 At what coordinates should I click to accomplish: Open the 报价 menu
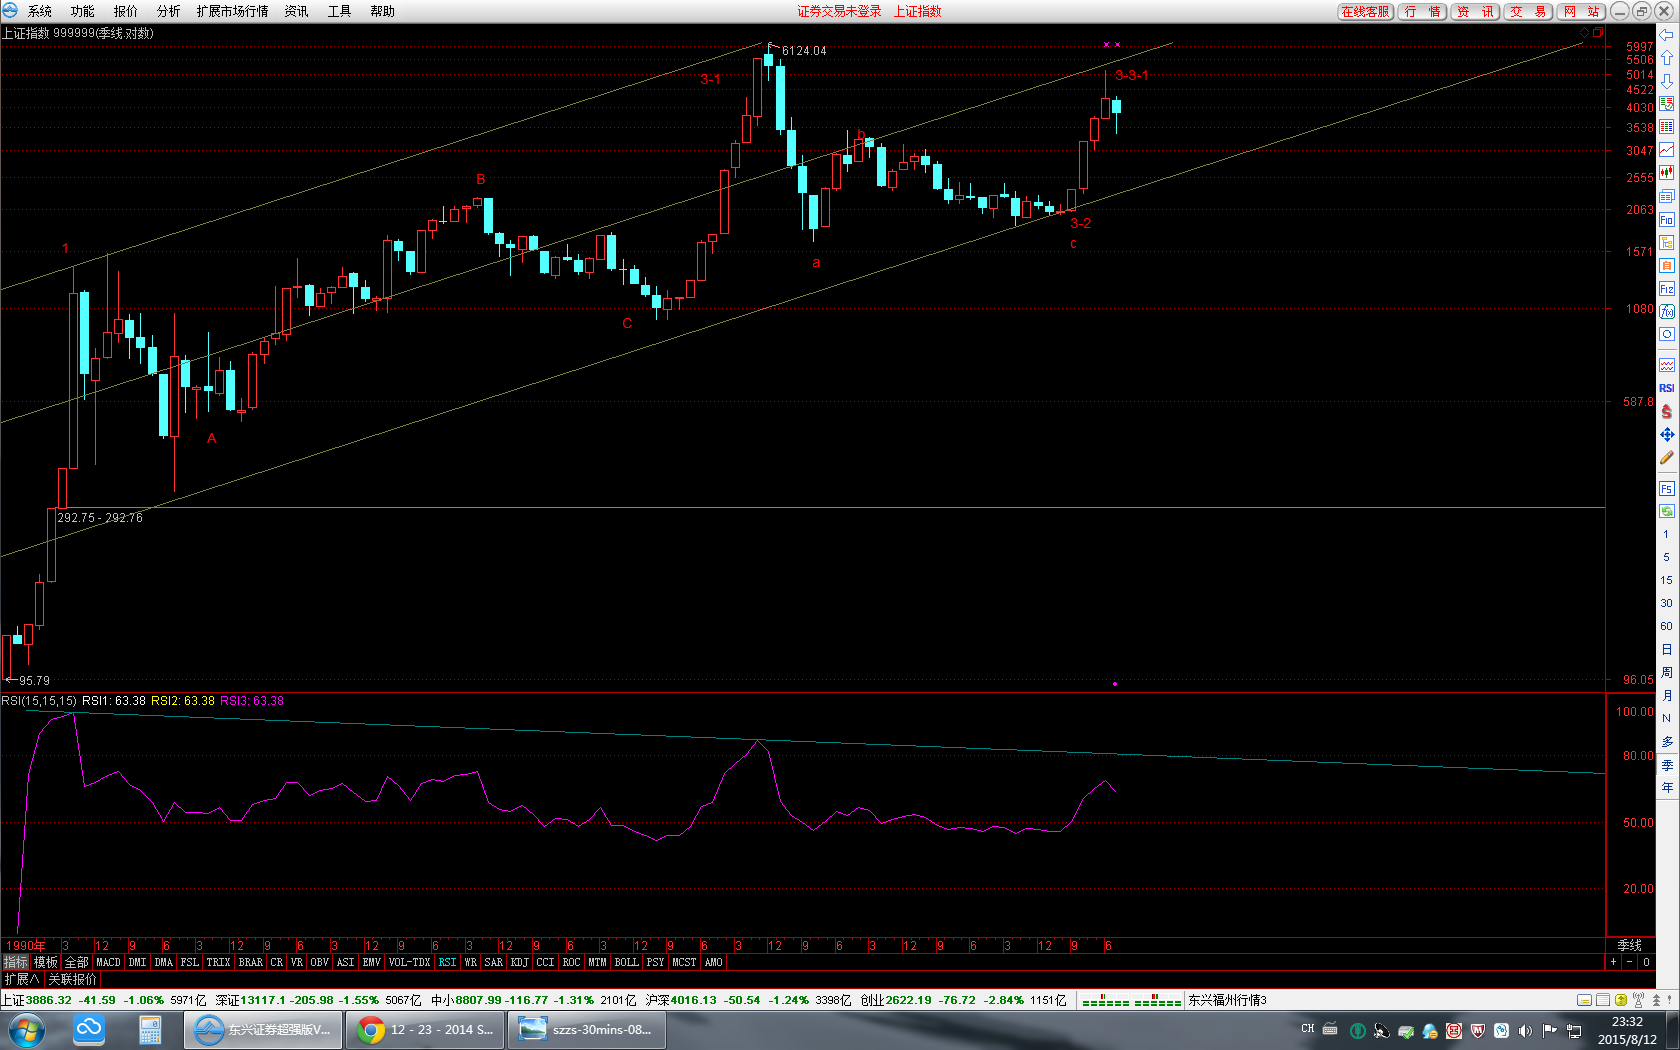pyautogui.click(x=126, y=11)
